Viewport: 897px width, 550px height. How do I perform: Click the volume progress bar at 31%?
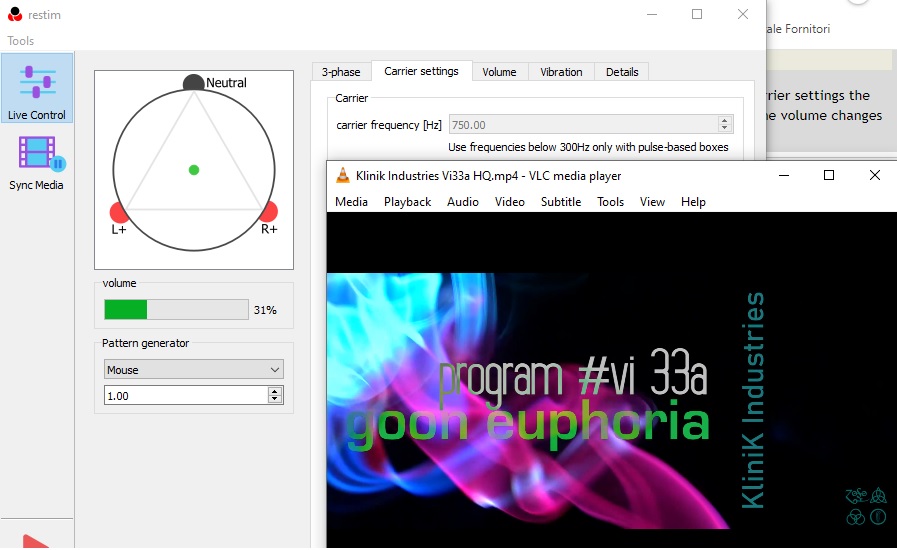pyautogui.click(x=176, y=310)
